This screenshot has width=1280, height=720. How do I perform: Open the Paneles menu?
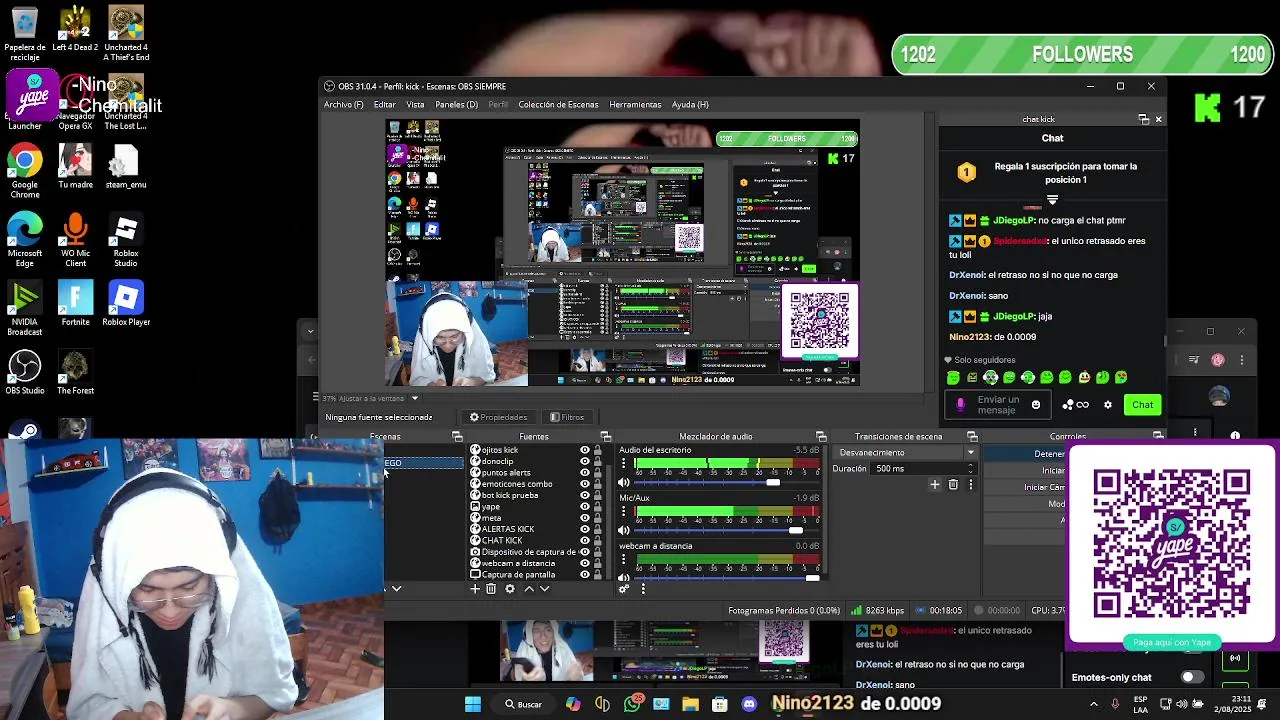[x=456, y=105]
